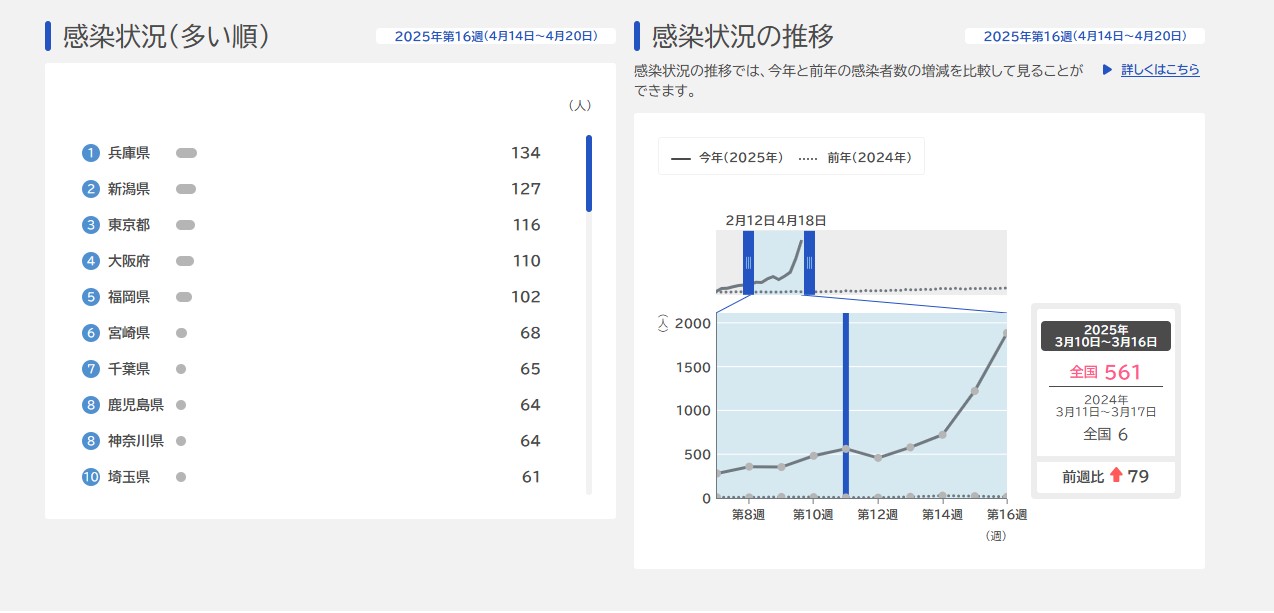The width and height of the screenshot is (1274, 613).
Task: Click the blue week marker bar in chart
Action: pyautogui.click(x=846, y=405)
